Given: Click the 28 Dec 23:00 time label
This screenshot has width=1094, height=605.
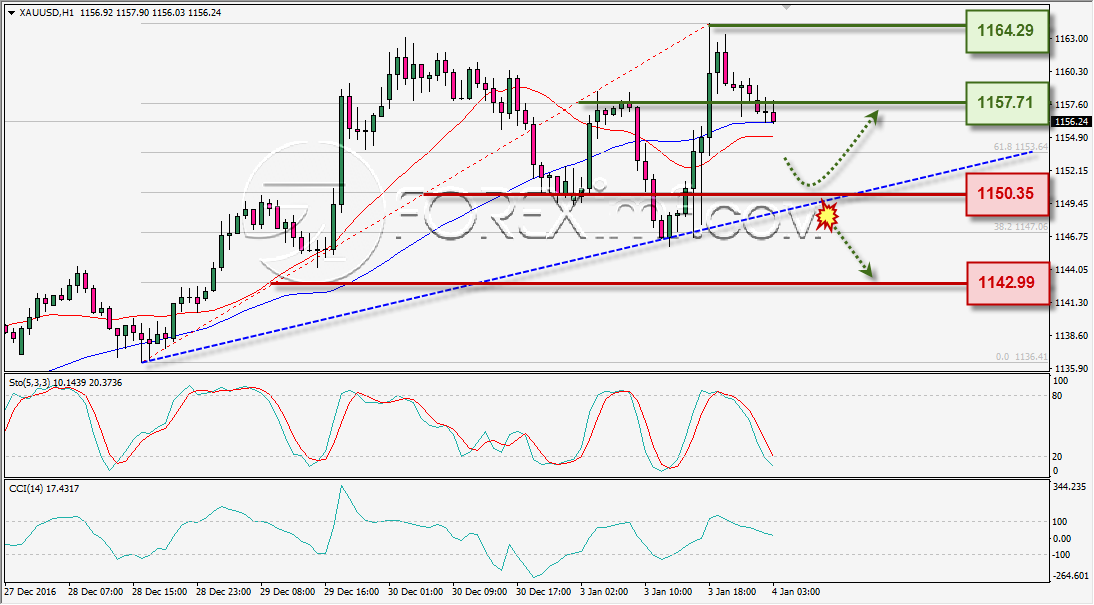Looking at the screenshot, I should [224, 592].
